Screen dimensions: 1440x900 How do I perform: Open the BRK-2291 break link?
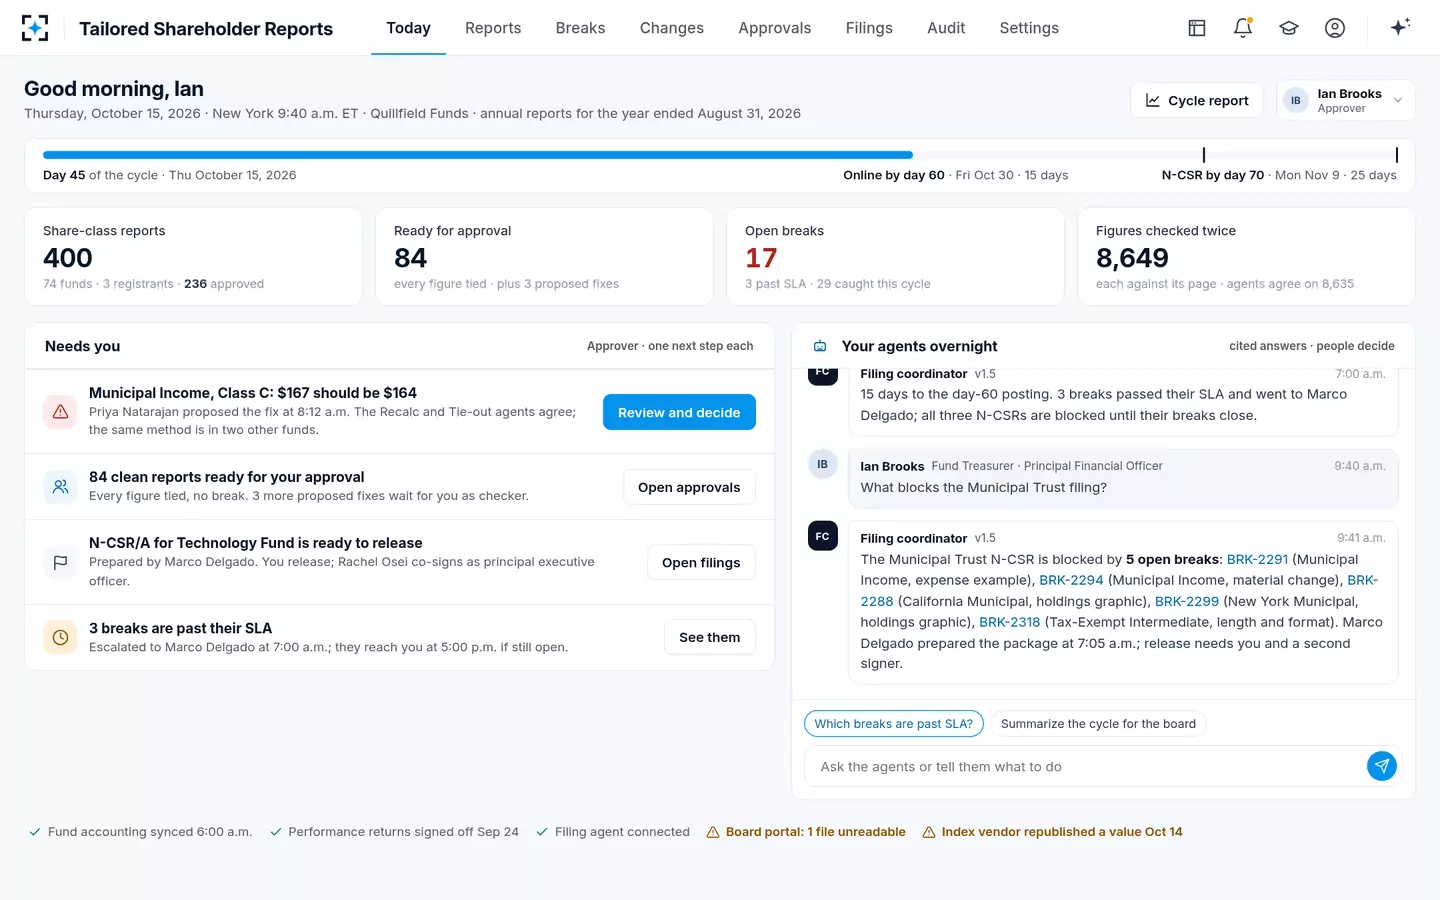coord(1257,559)
